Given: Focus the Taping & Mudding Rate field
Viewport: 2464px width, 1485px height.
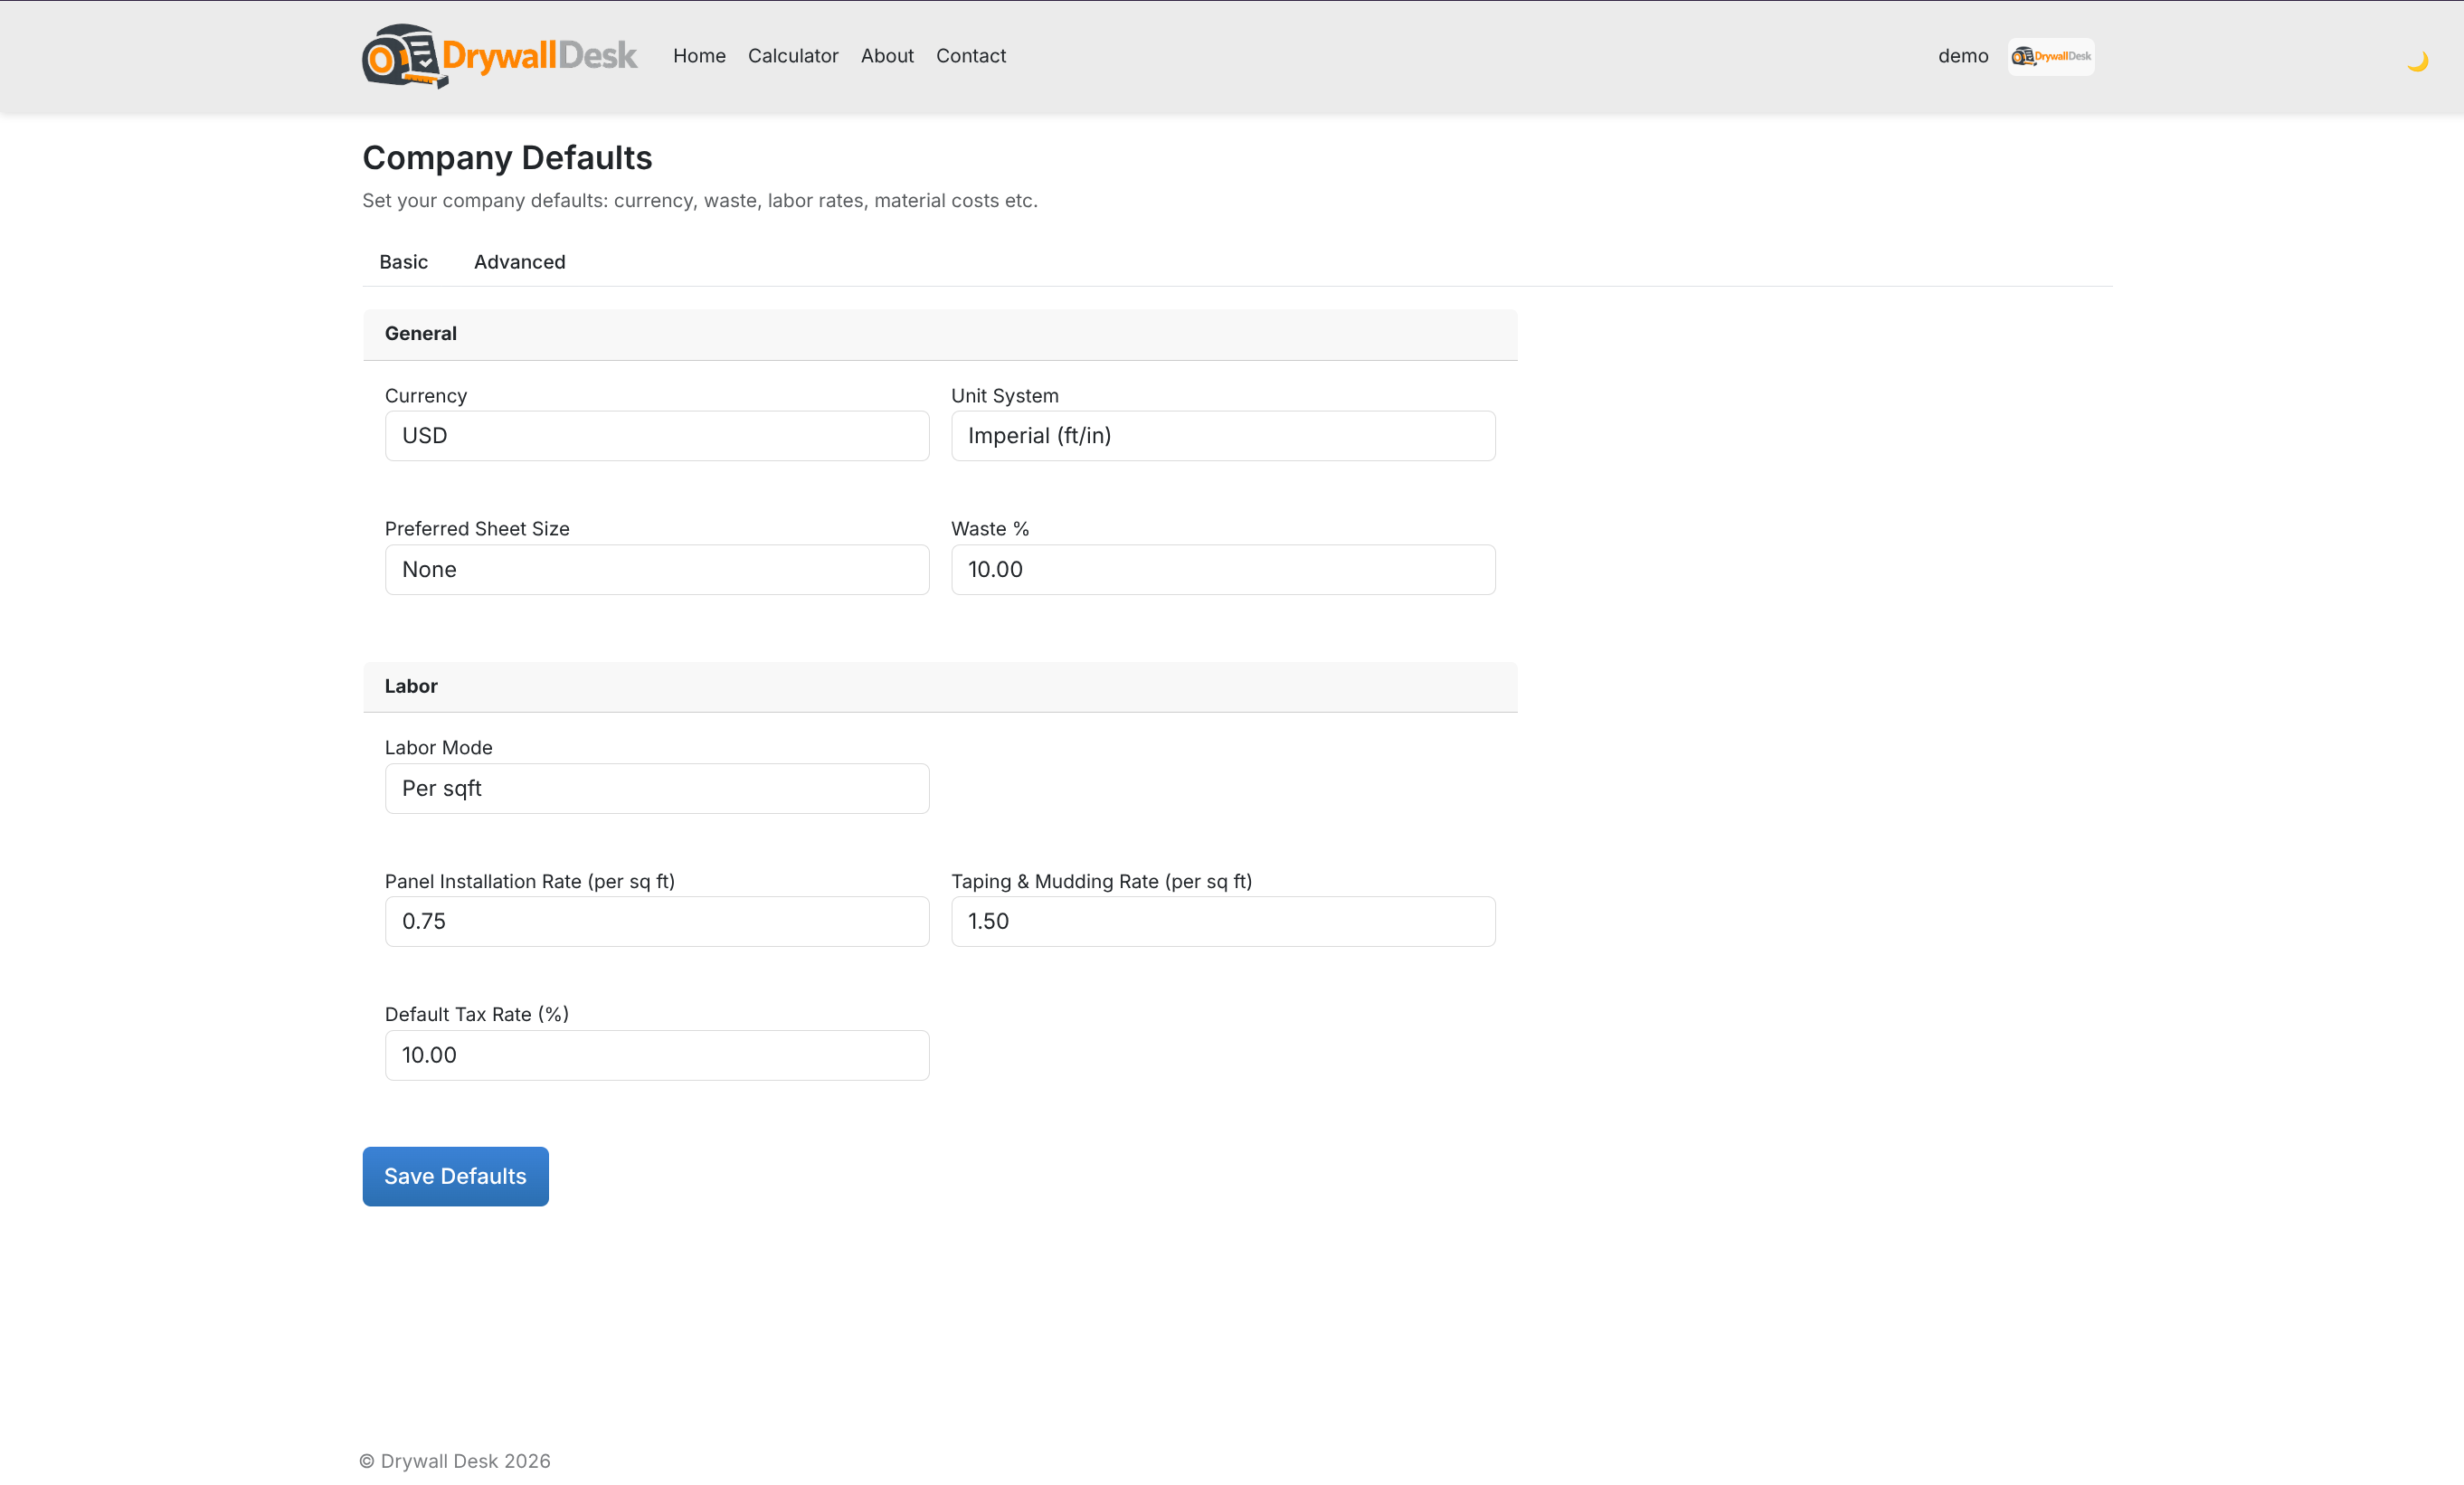Looking at the screenshot, I should pos(1222,922).
